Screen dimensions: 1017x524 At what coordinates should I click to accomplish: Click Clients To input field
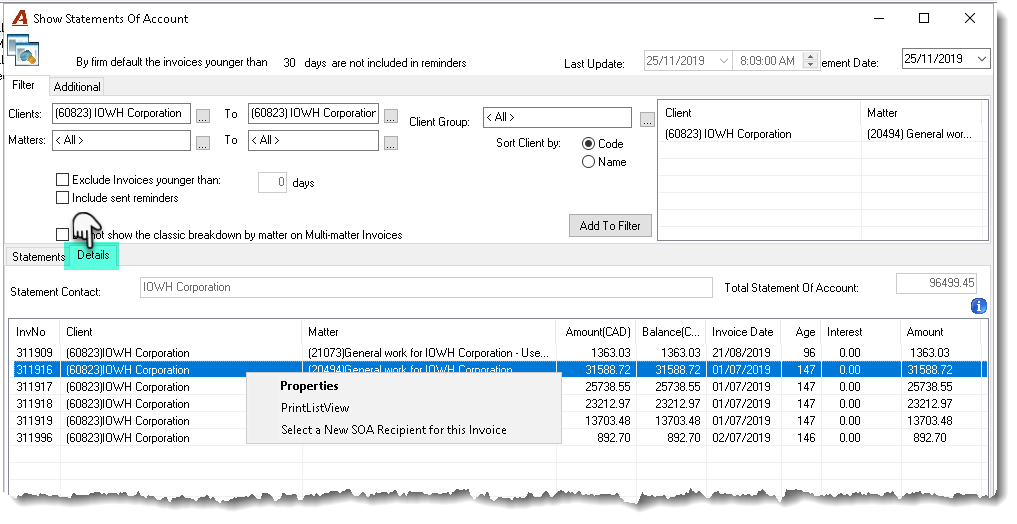point(313,113)
